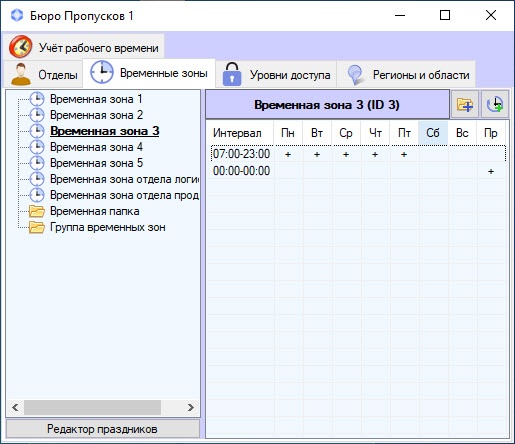Select Временная зона 4 in the tree
Viewport: 515px width, 444px height.
pos(96,147)
